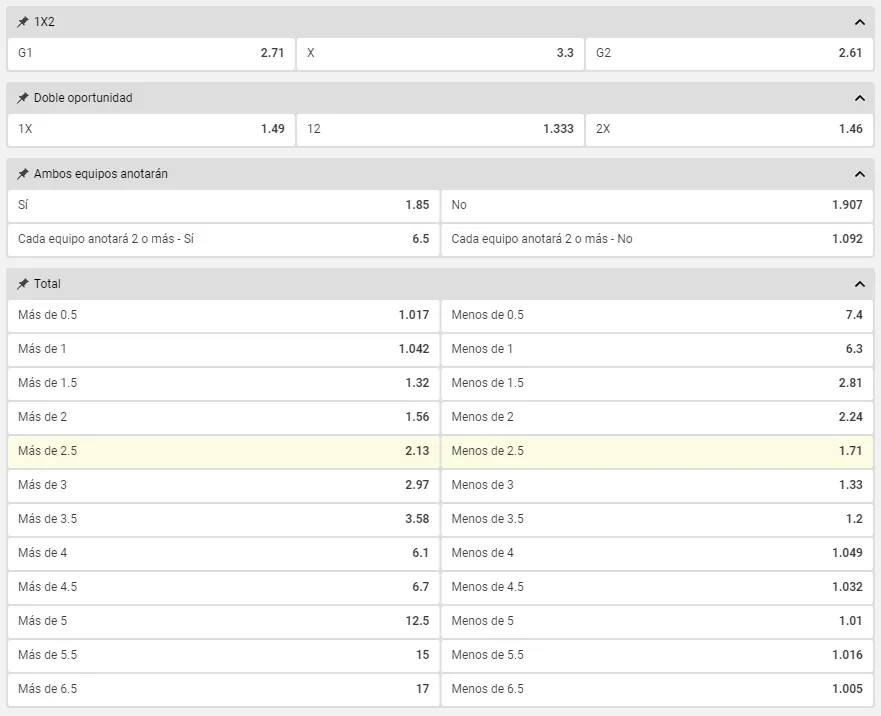Viewport: 881px width, 716px height.
Task: Pick Sí for both teams scoring
Action: pos(223,205)
